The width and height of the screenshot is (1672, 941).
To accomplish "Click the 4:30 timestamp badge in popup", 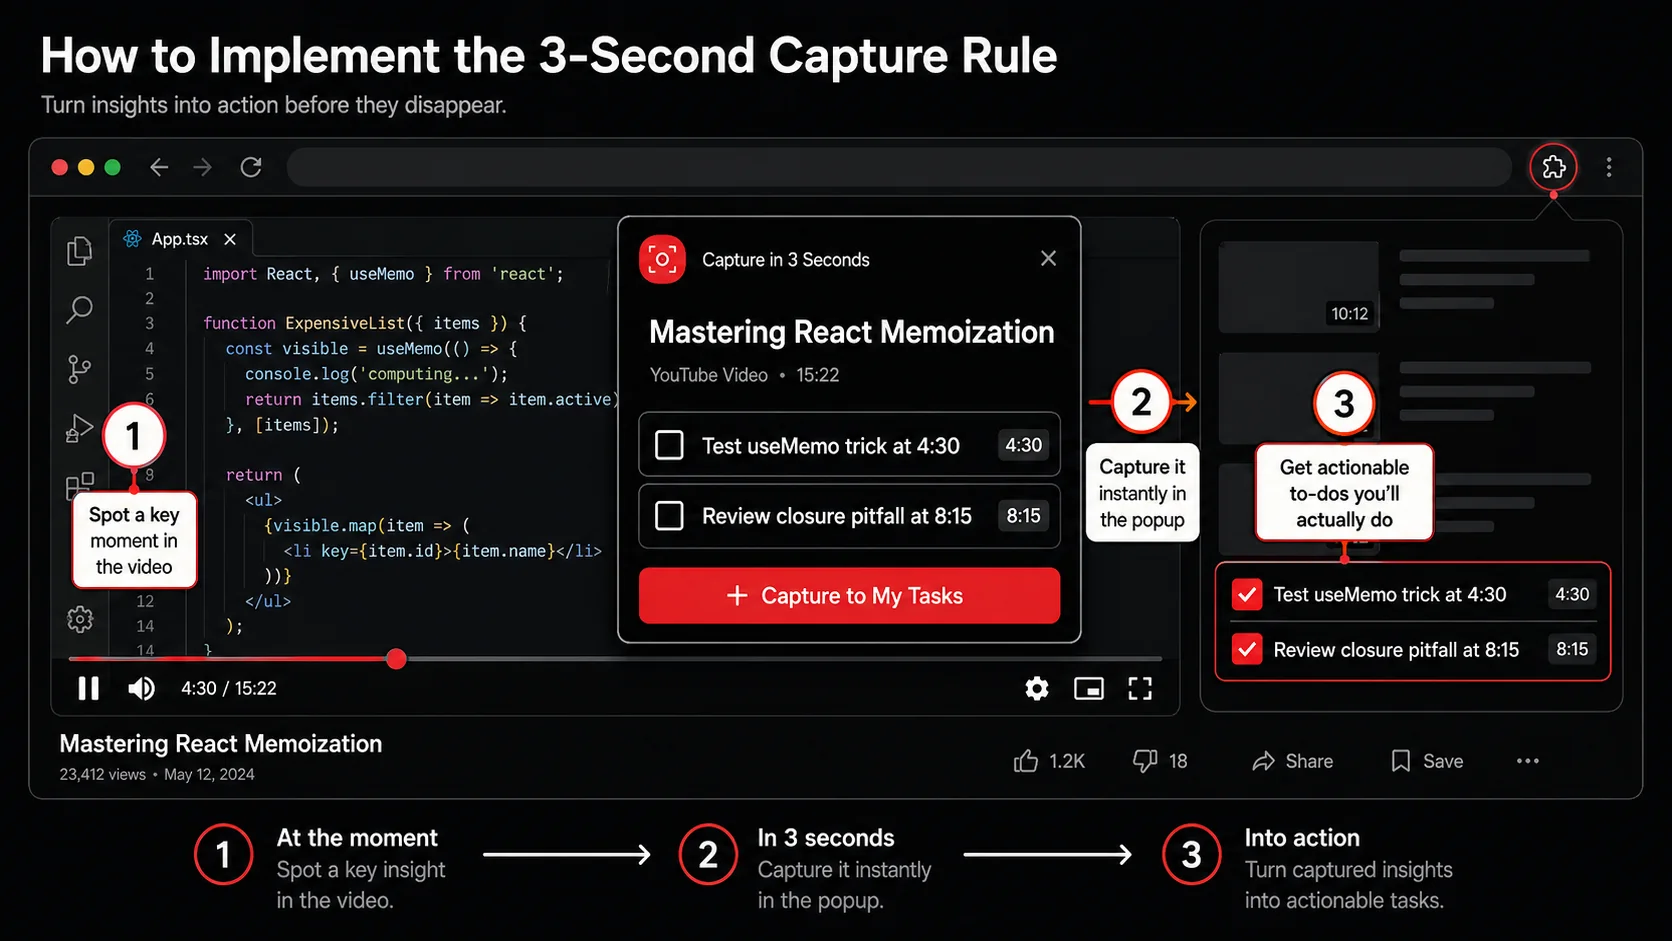I will [1023, 445].
